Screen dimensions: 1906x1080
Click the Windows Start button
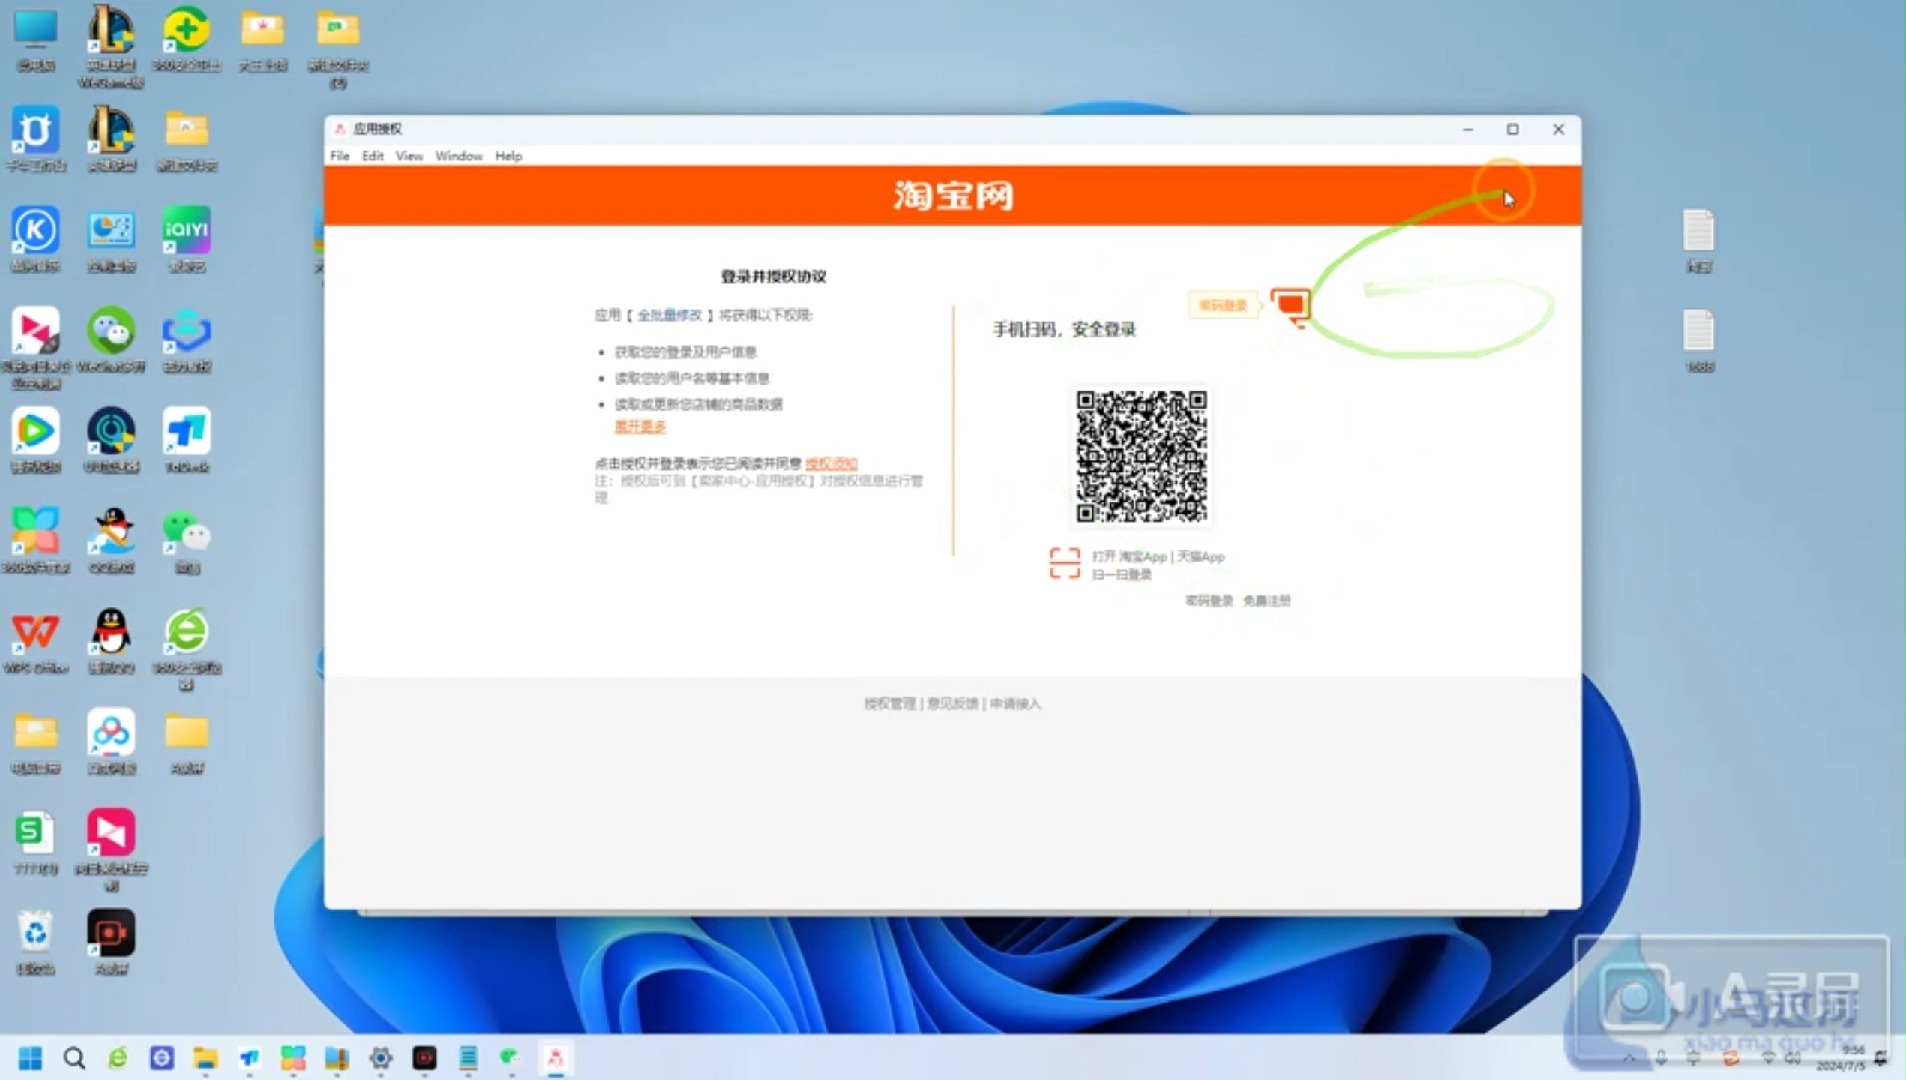[x=31, y=1058]
